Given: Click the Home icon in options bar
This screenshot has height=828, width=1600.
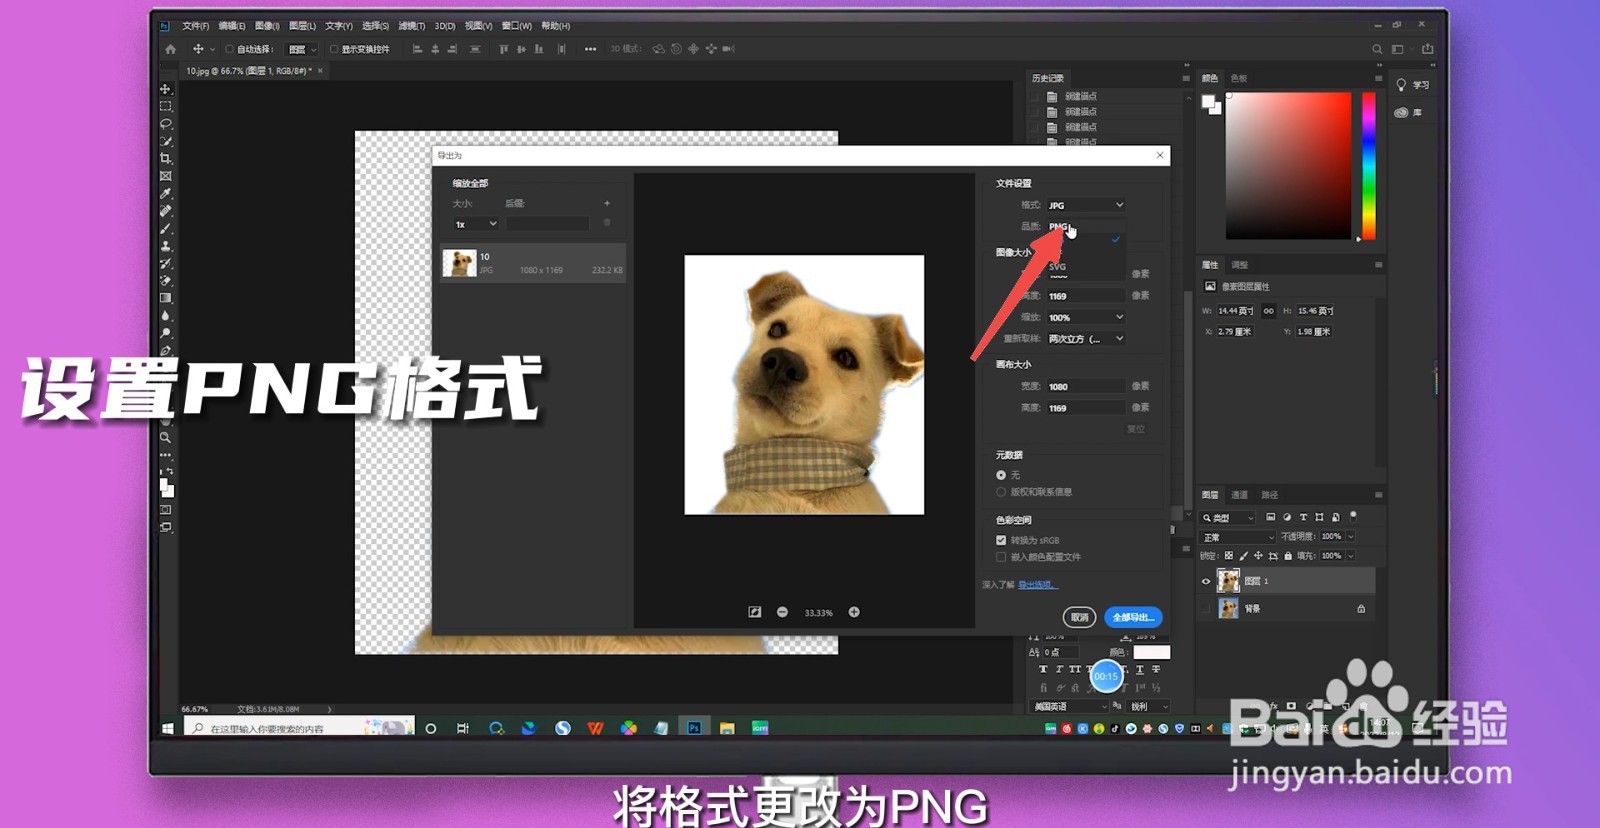Looking at the screenshot, I should 171,49.
